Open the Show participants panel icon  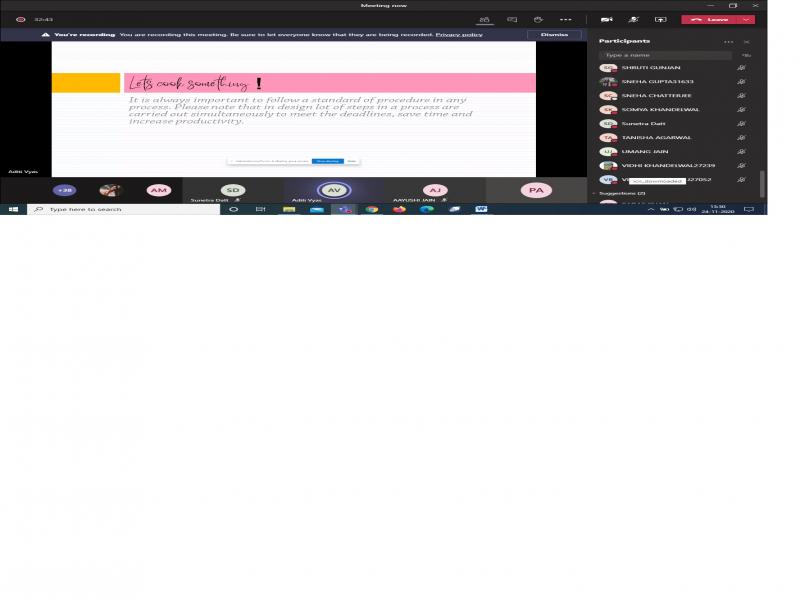(x=485, y=19)
